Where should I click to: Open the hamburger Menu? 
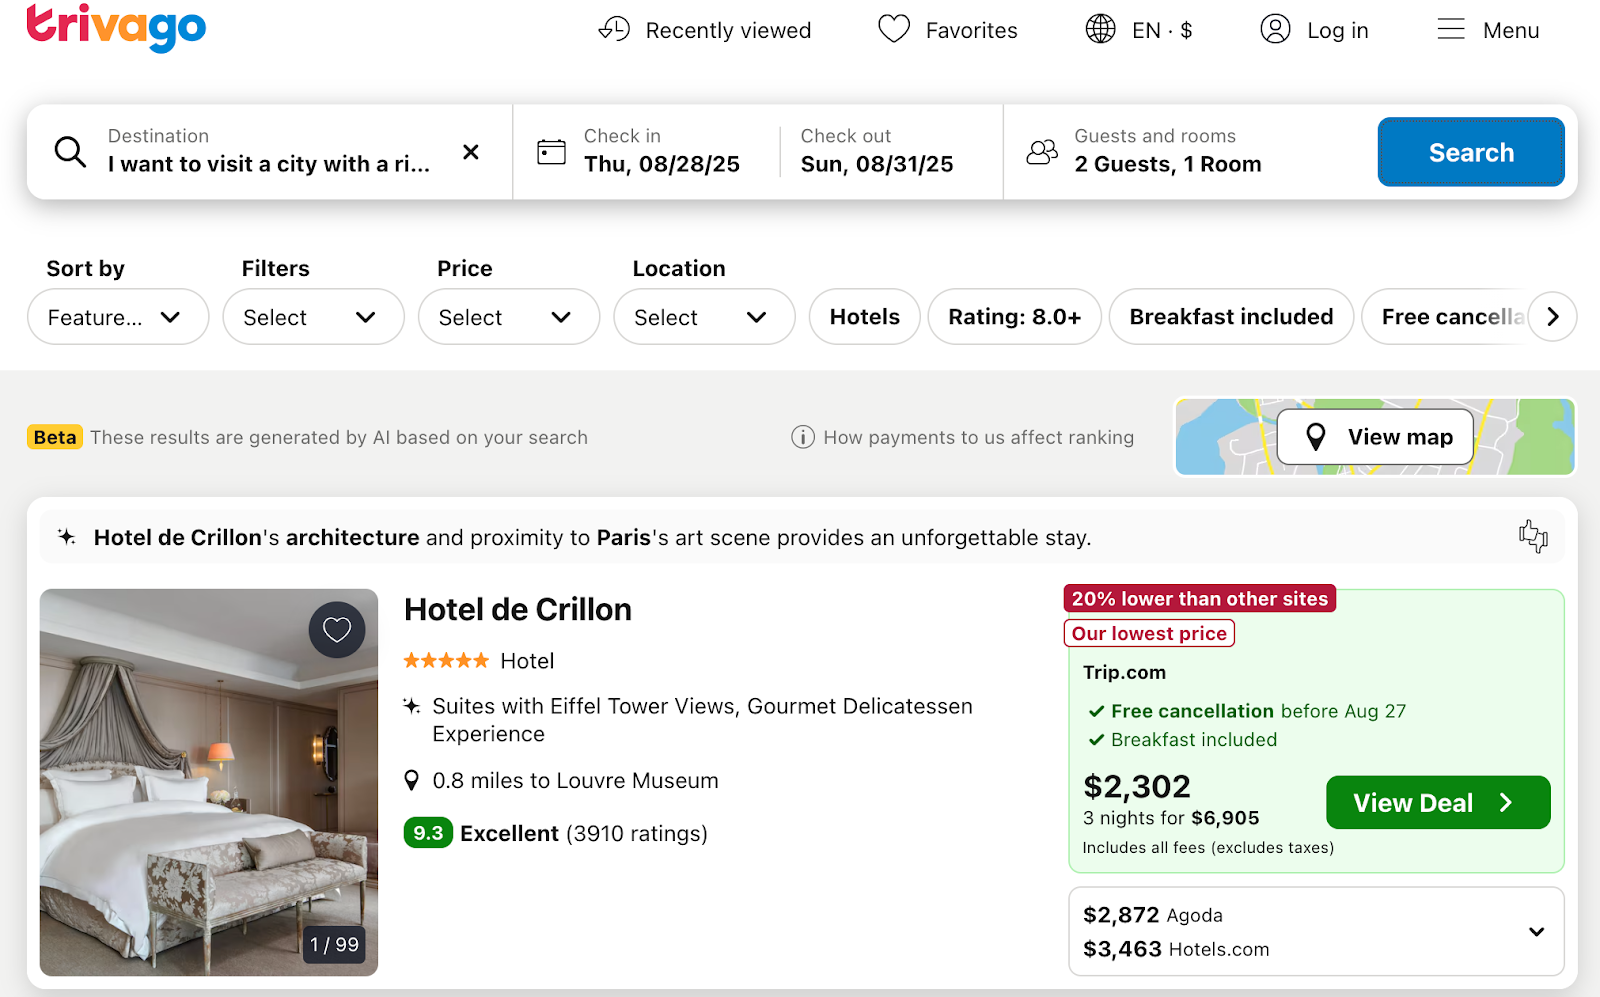tap(1488, 30)
